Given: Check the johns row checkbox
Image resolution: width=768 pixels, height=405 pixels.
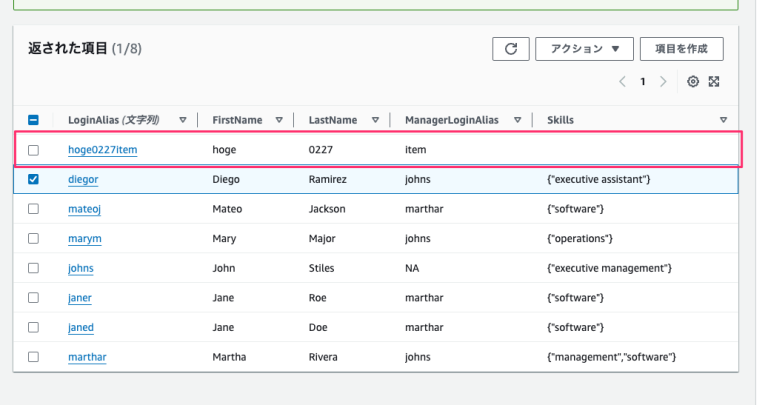Looking at the screenshot, I should coord(33,268).
